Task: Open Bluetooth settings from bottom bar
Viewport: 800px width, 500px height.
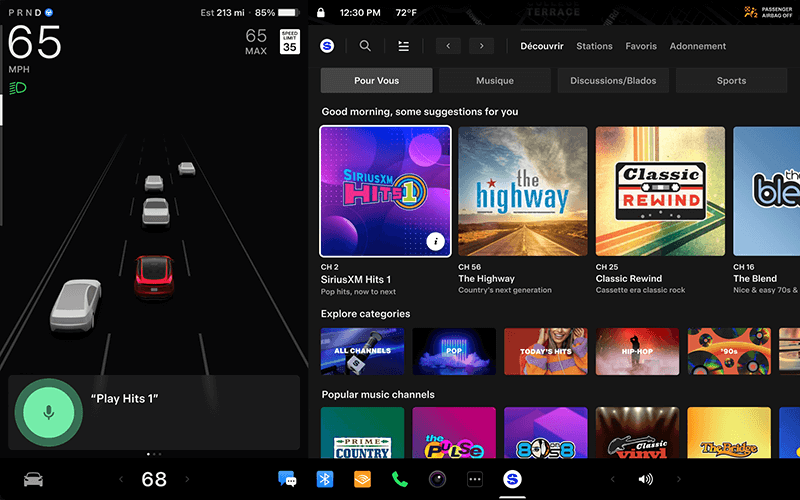Action: click(x=324, y=480)
